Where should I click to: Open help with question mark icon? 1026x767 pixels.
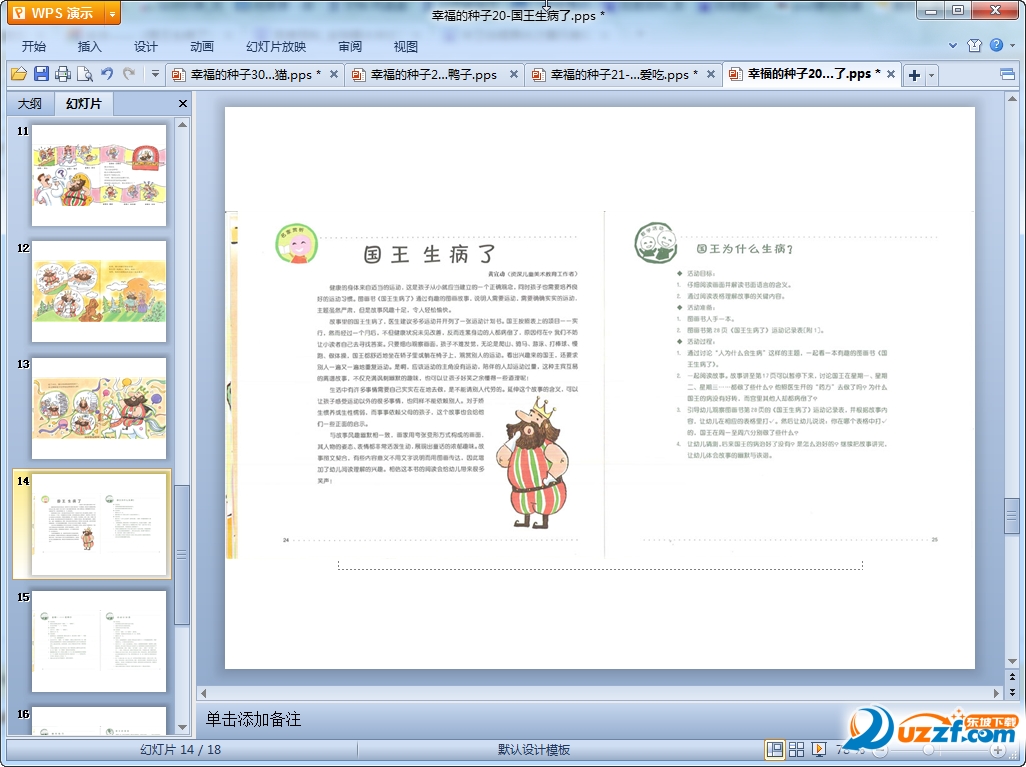997,45
